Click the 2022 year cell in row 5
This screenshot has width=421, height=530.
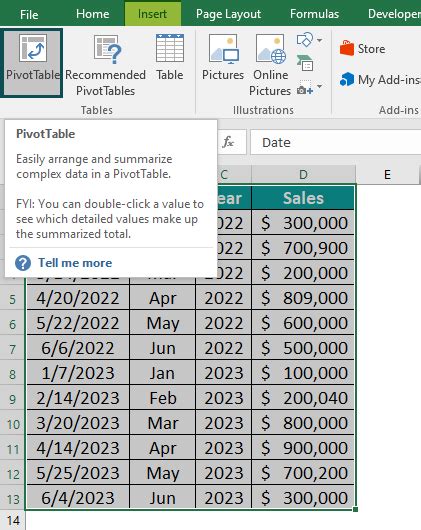[x=224, y=298]
